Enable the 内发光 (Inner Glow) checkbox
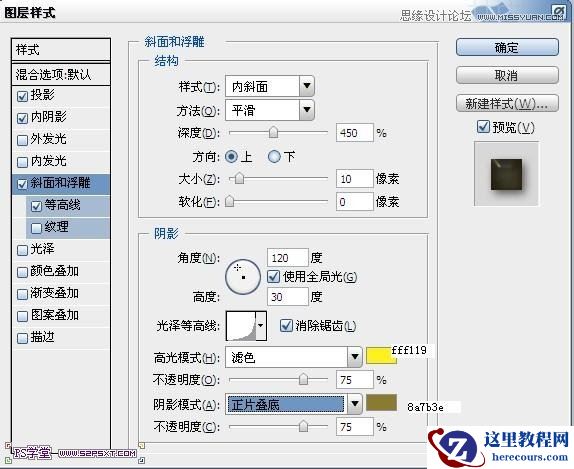The image size is (574, 469). (22, 162)
